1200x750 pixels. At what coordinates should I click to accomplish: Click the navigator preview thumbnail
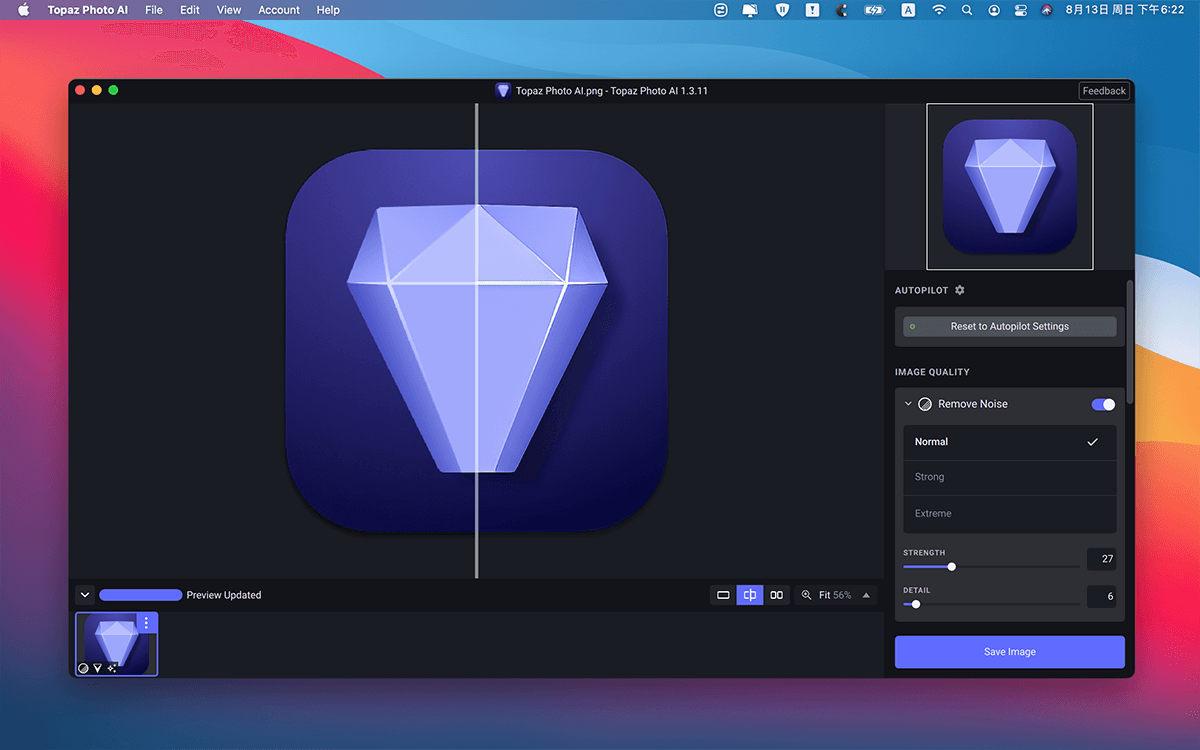[x=1010, y=187]
